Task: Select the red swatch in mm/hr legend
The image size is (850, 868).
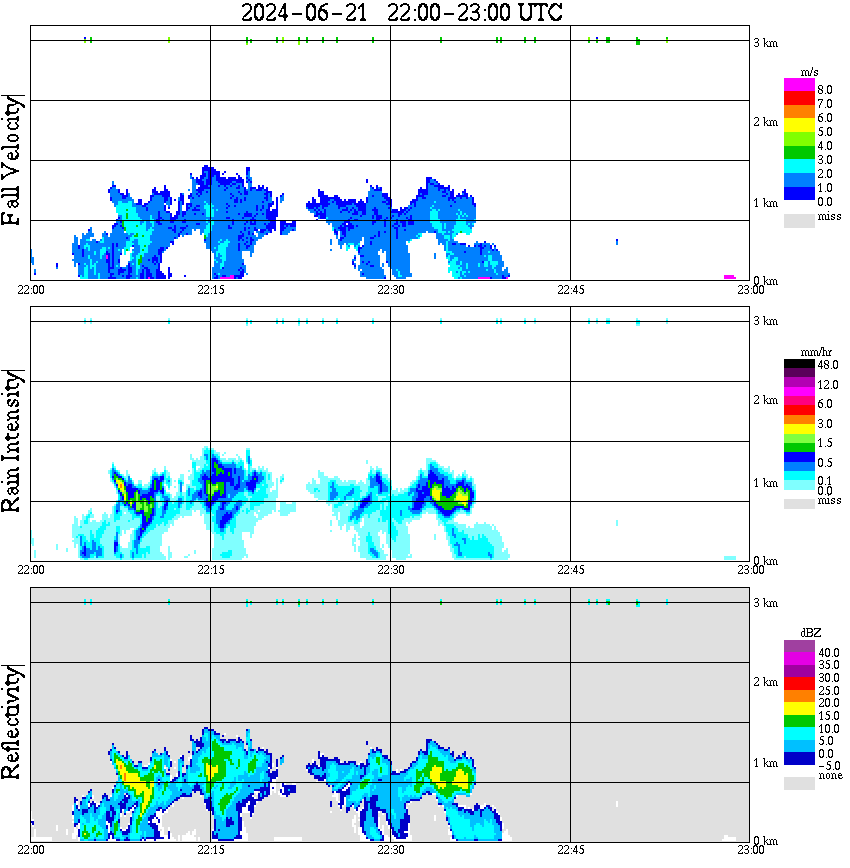Action: coord(799,410)
